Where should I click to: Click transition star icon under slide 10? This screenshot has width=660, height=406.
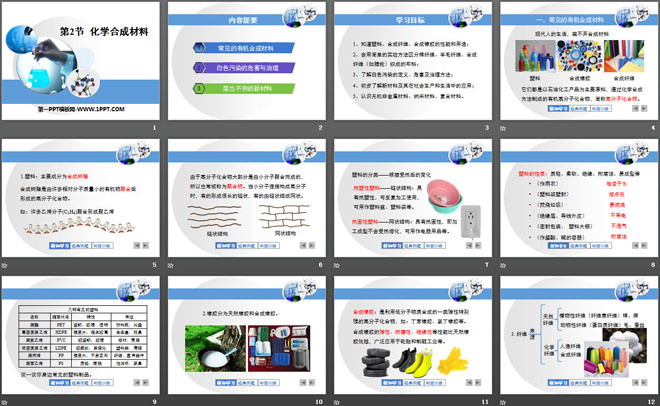(x=170, y=402)
